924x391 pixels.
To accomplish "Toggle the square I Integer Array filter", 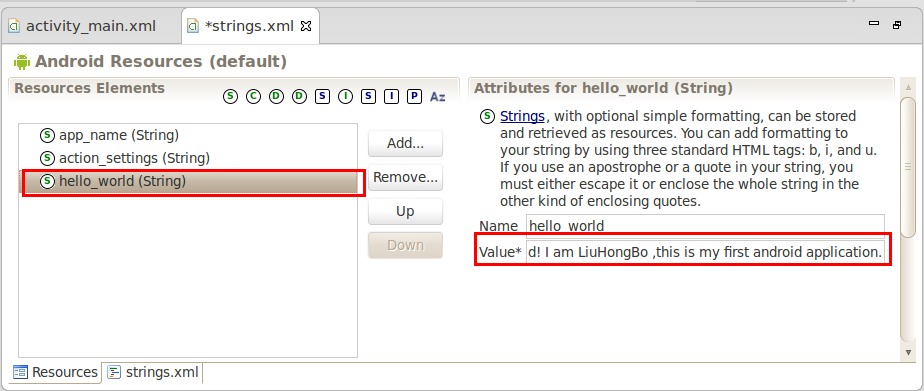I will [x=391, y=97].
